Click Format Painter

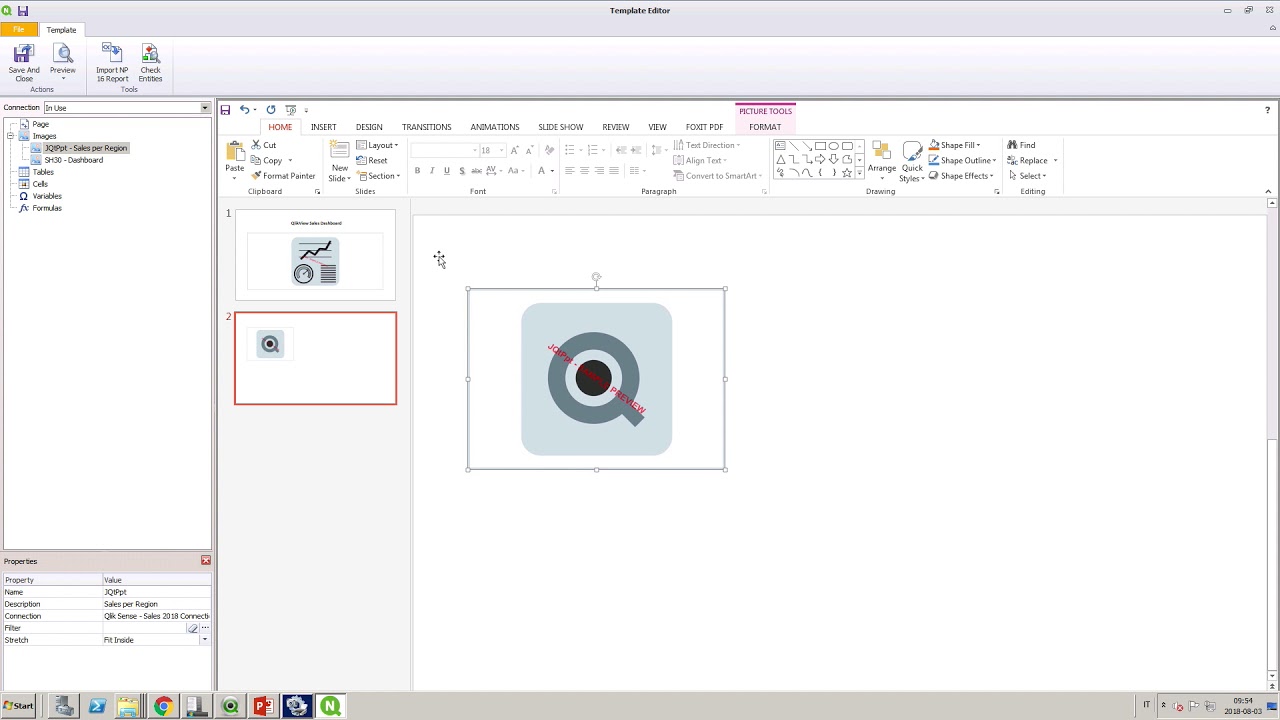pos(283,176)
